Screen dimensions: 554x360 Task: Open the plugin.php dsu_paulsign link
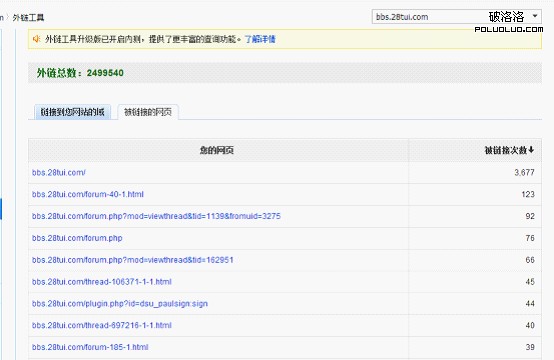(120, 304)
